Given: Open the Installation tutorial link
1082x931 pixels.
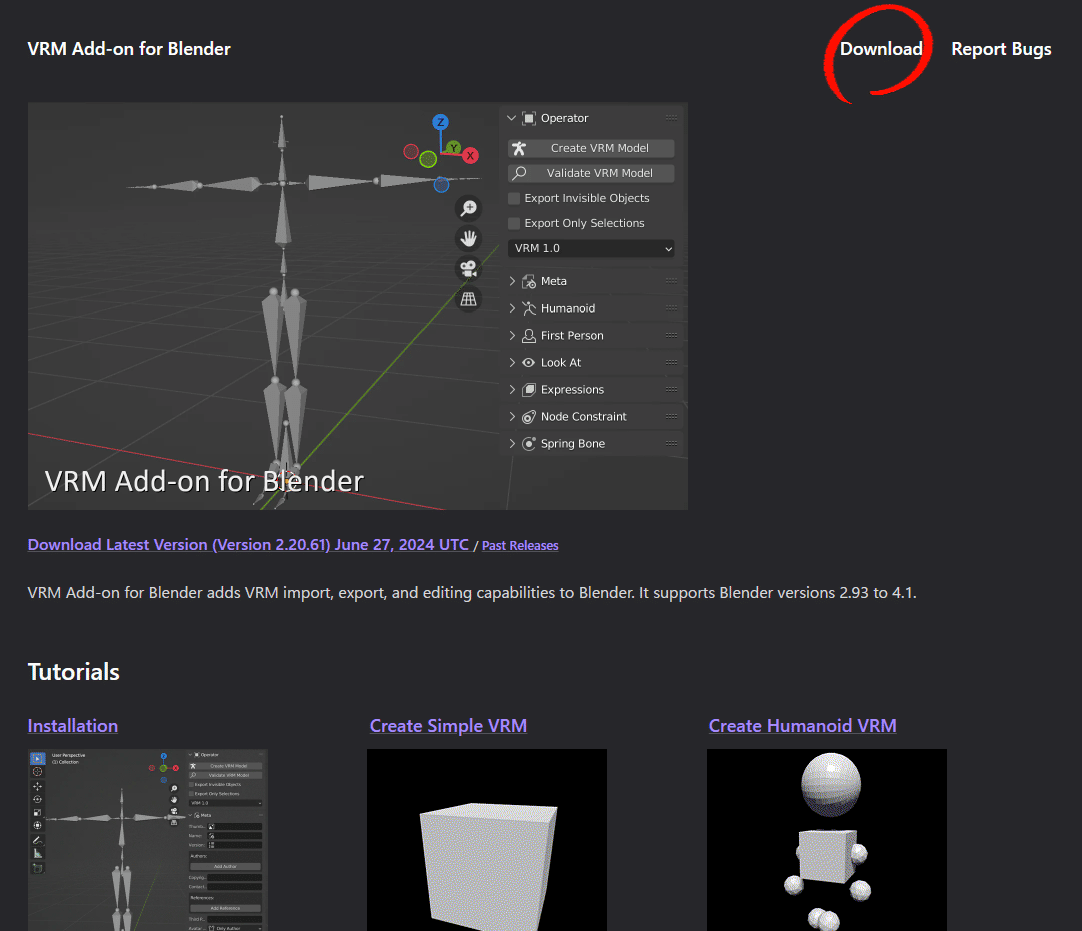Looking at the screenshot, I should coord(72,725).
